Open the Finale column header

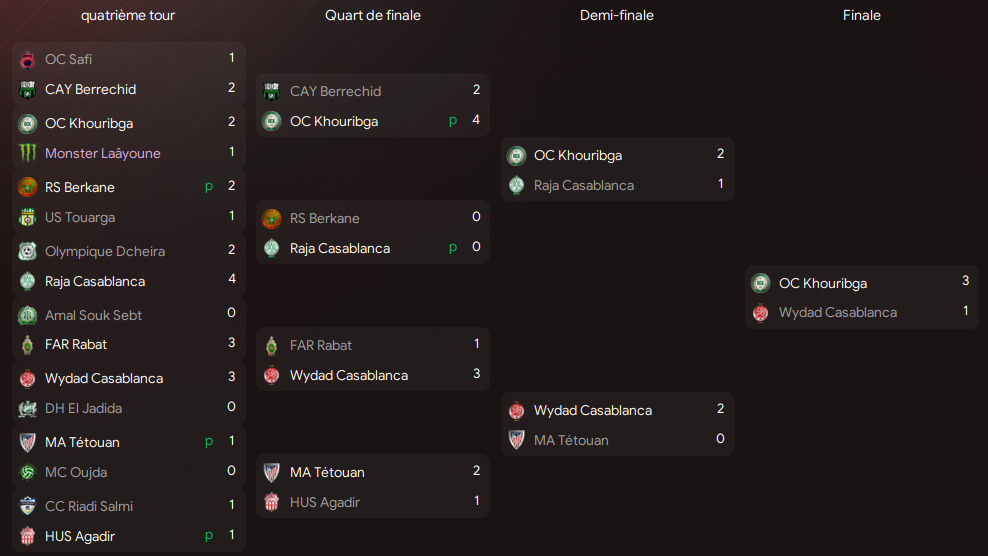[x=861, y=15]
